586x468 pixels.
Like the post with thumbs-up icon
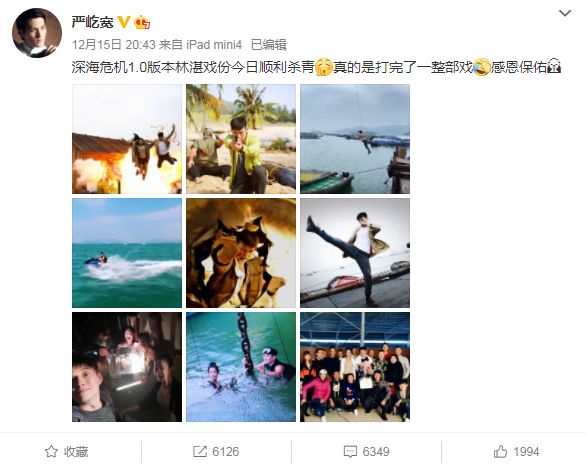[x=500, y=452]
